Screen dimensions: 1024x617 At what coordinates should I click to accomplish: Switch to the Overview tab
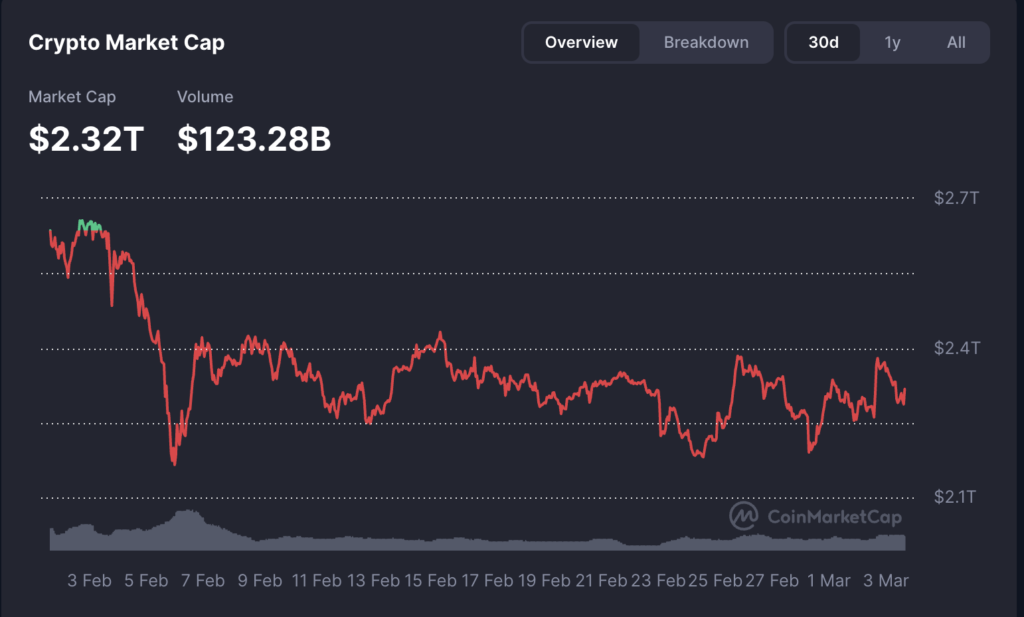click(581, 42)
